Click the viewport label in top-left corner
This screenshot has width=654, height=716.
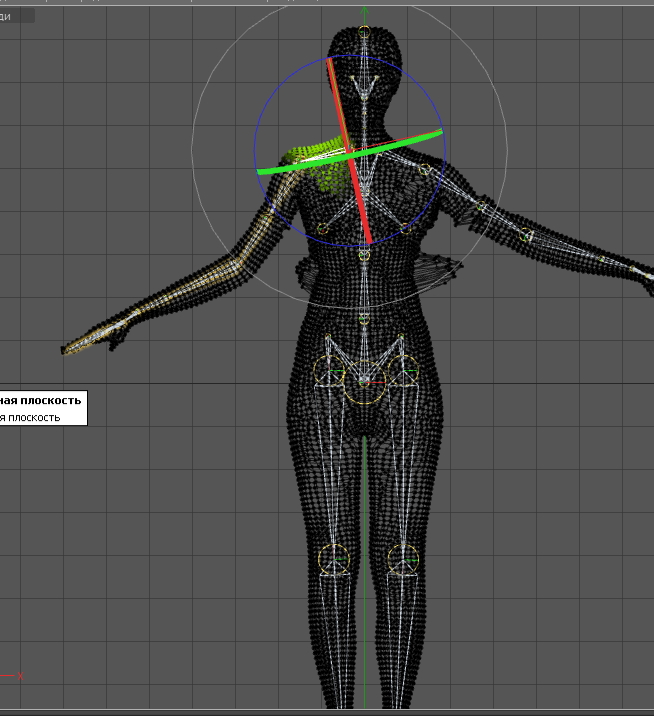(x=15, y=16)
